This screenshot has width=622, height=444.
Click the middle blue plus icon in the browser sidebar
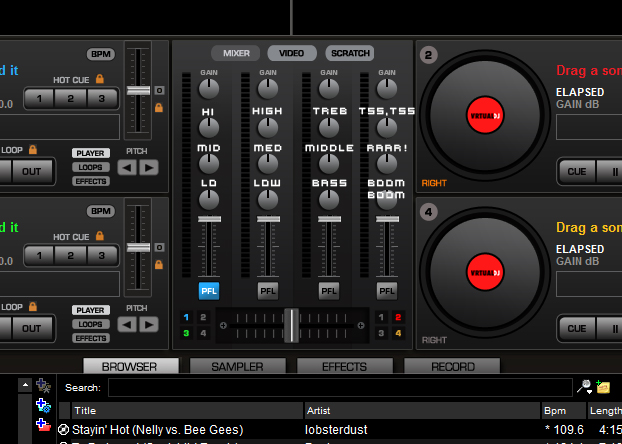tap(43, 406)
